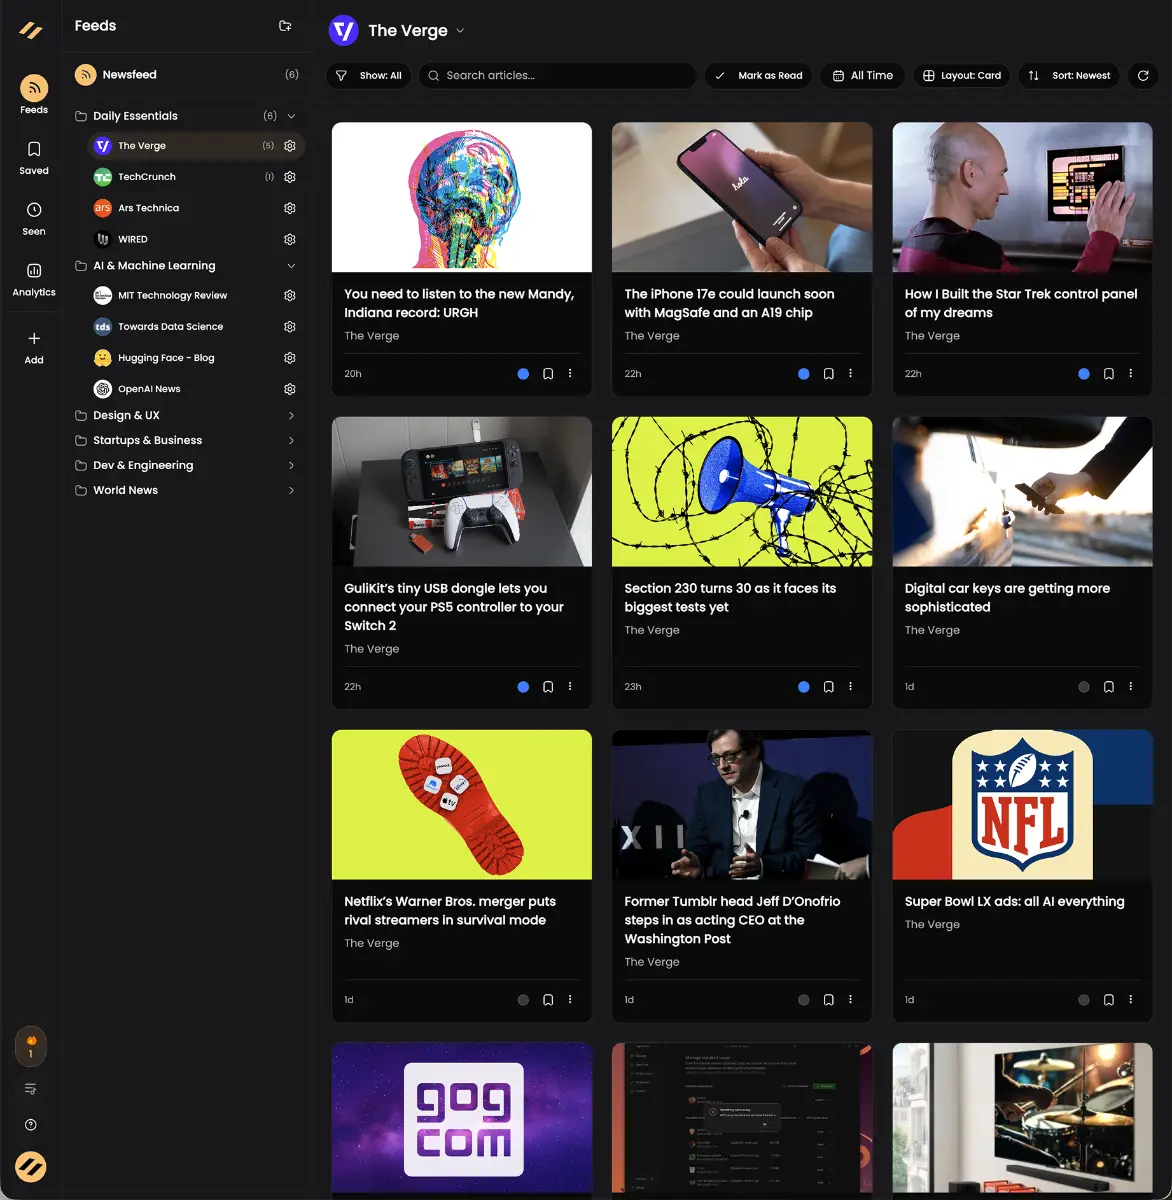The image size is (1172, 1200).
Task: Toggle read status dot on iPhone 17e article
Action: tap(804, 374)
